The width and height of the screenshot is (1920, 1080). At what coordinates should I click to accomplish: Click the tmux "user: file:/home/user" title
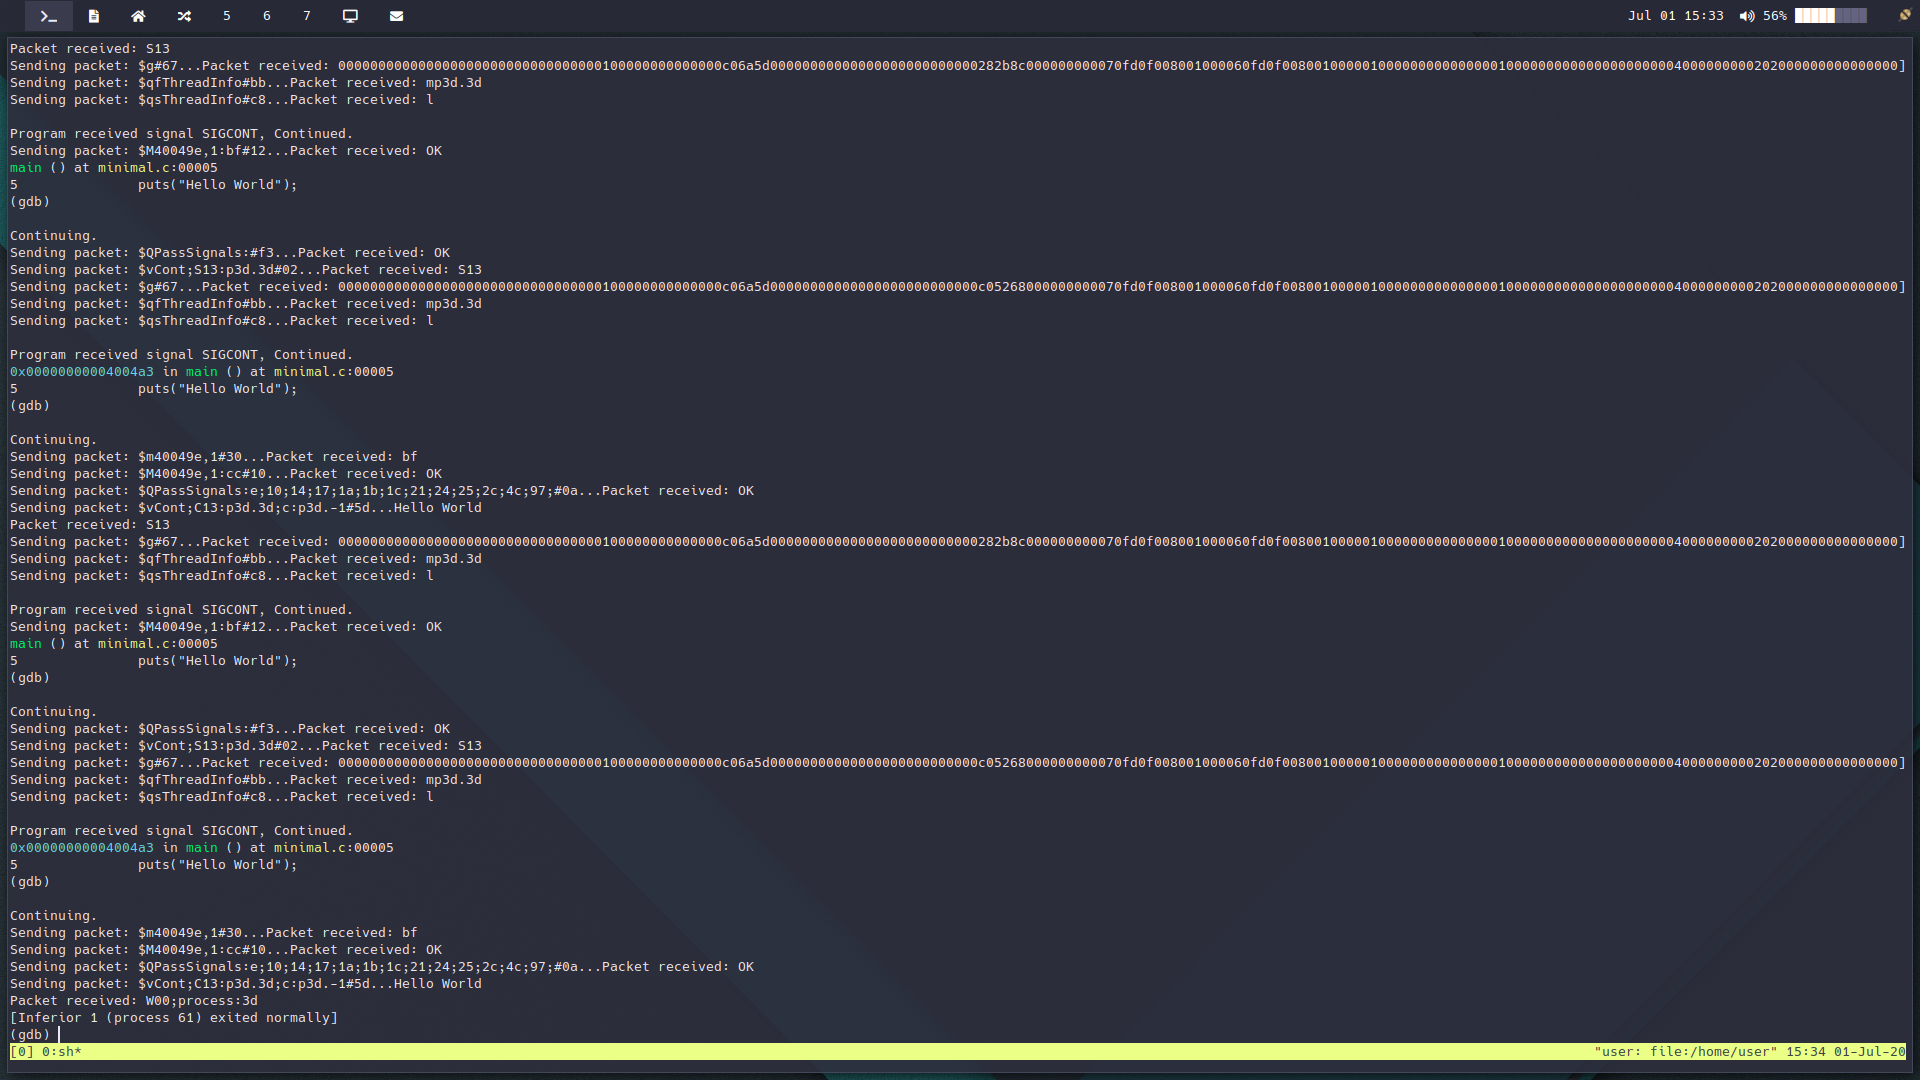(x=1686, y=1052)
